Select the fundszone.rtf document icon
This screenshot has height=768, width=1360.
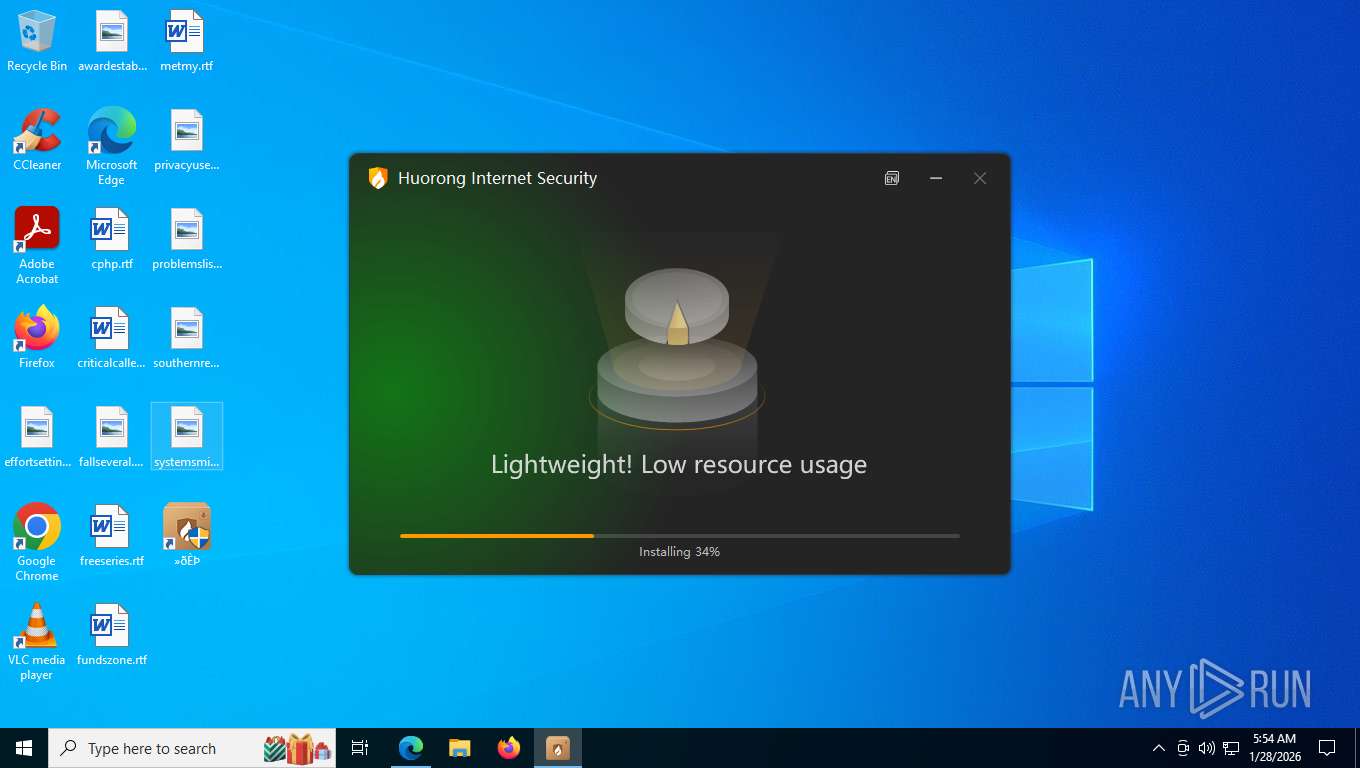112,635
